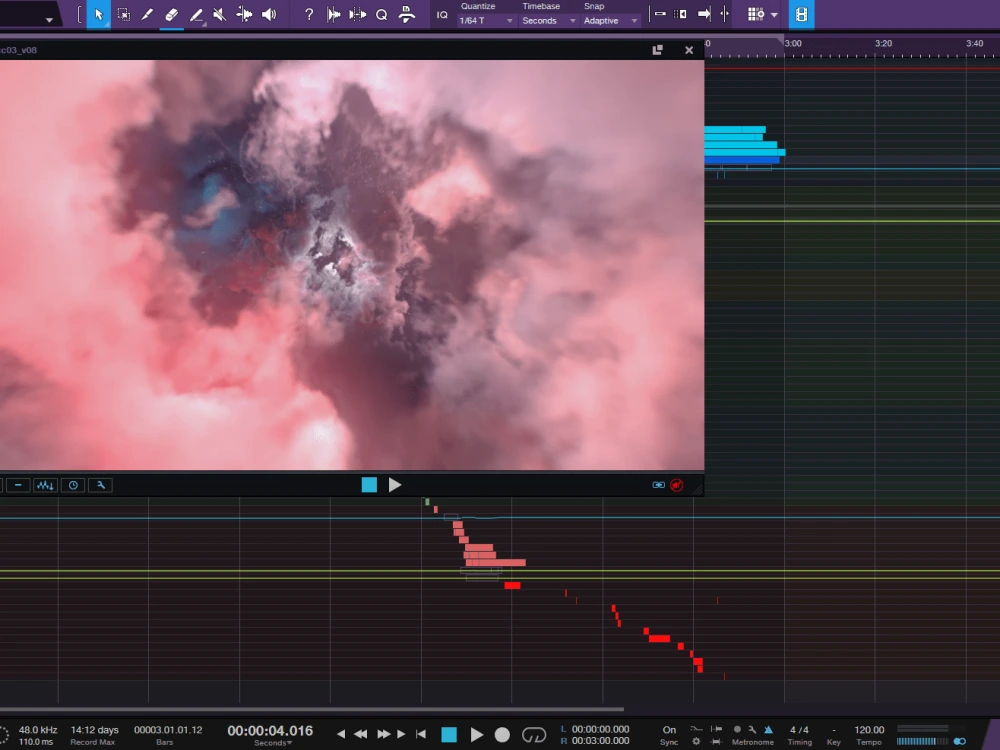This screenshot has height=750, width=1000.
Task: Toggle the precount dot icon above Metronome
Action: pyautogui.click(x=737, y=729)
